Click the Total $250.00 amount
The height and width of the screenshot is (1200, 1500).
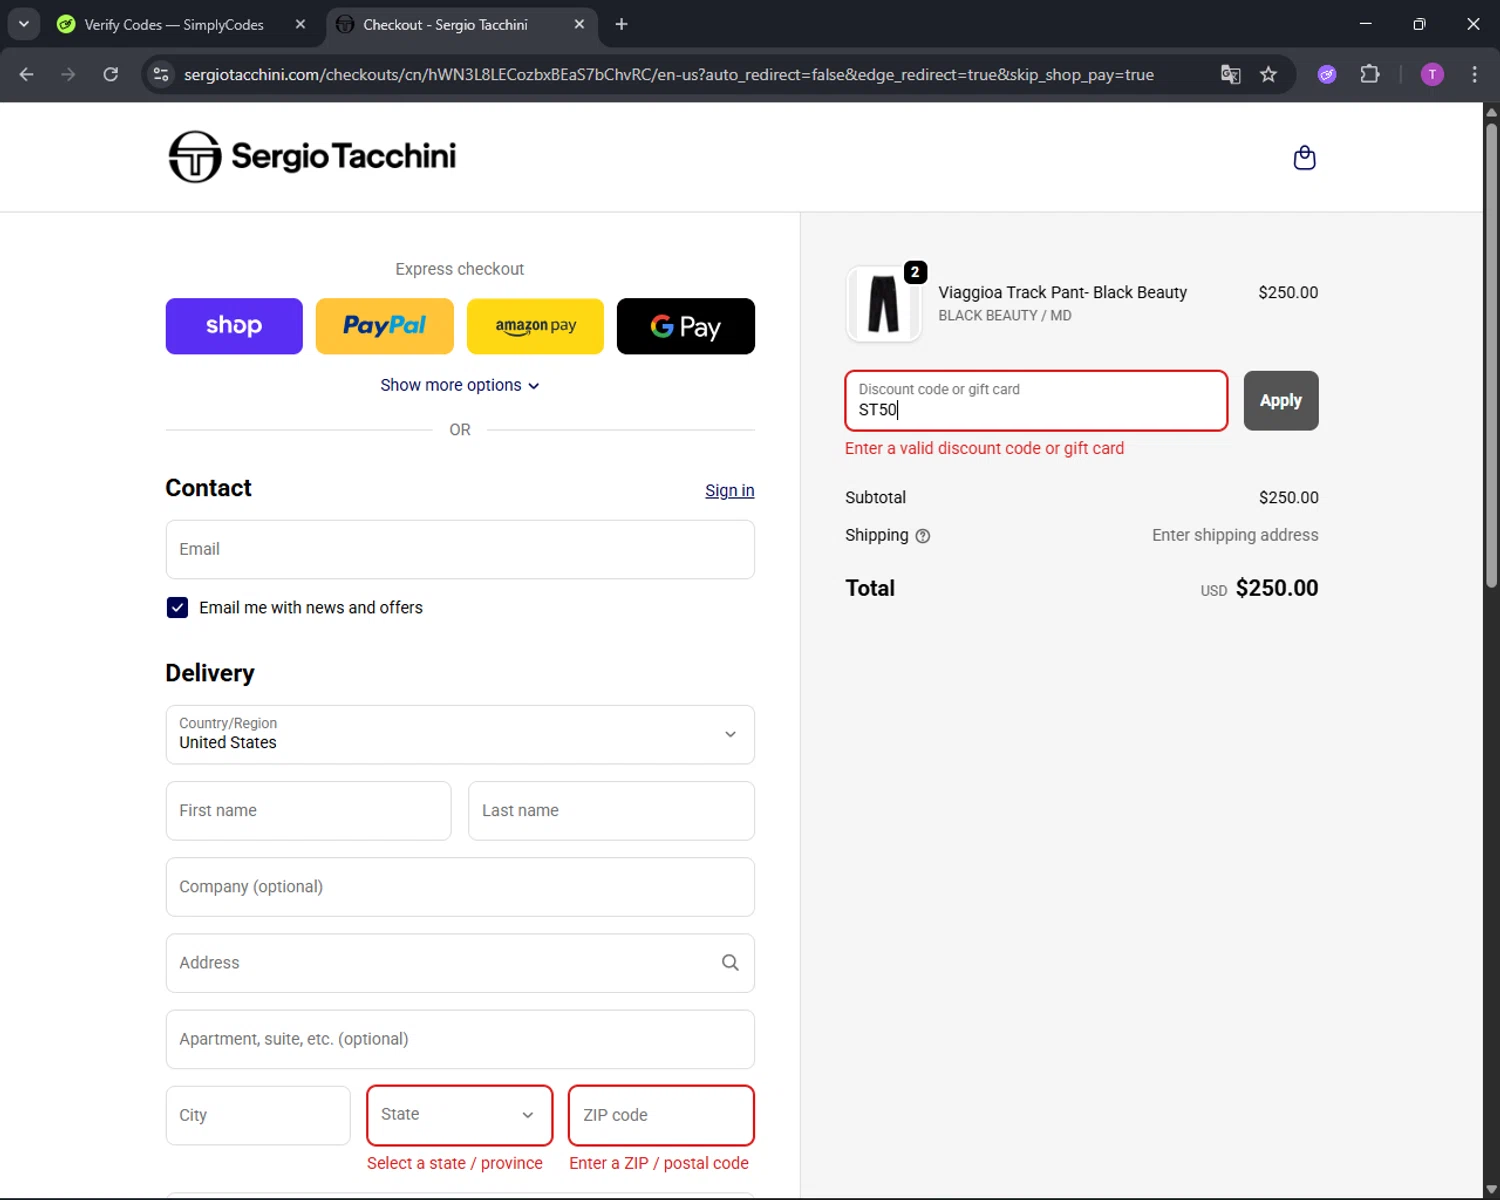coord(1277,588)
